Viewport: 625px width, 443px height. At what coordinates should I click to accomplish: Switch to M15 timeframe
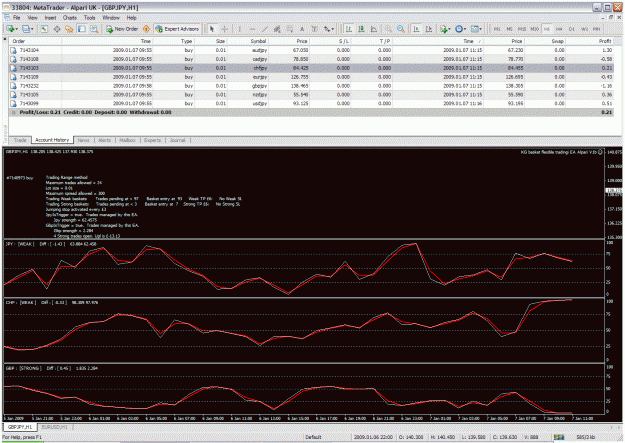pyautogui.click(x=522, y=29)
